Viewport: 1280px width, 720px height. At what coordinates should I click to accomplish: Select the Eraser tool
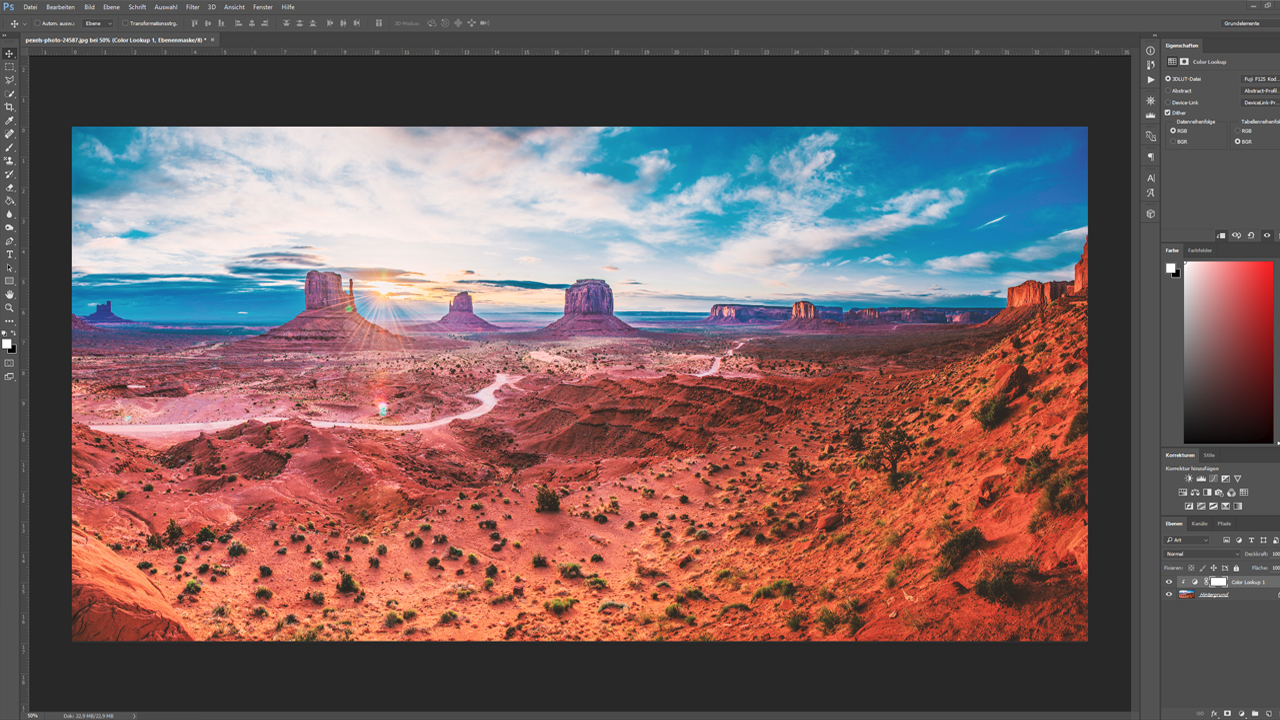(x=10, y=187)
